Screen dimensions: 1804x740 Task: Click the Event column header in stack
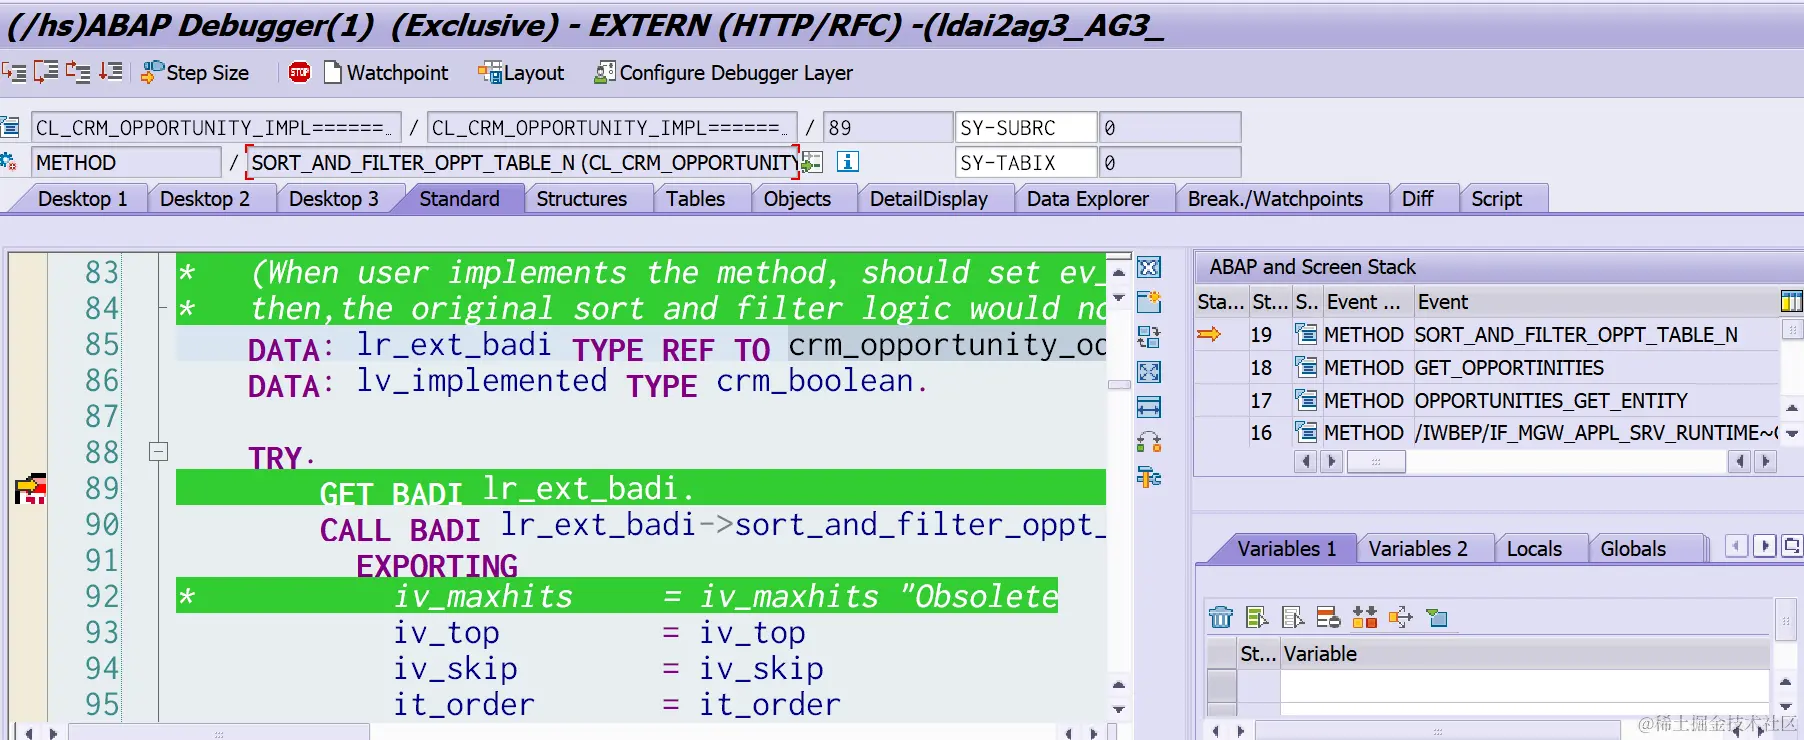tap(1443, 301)
